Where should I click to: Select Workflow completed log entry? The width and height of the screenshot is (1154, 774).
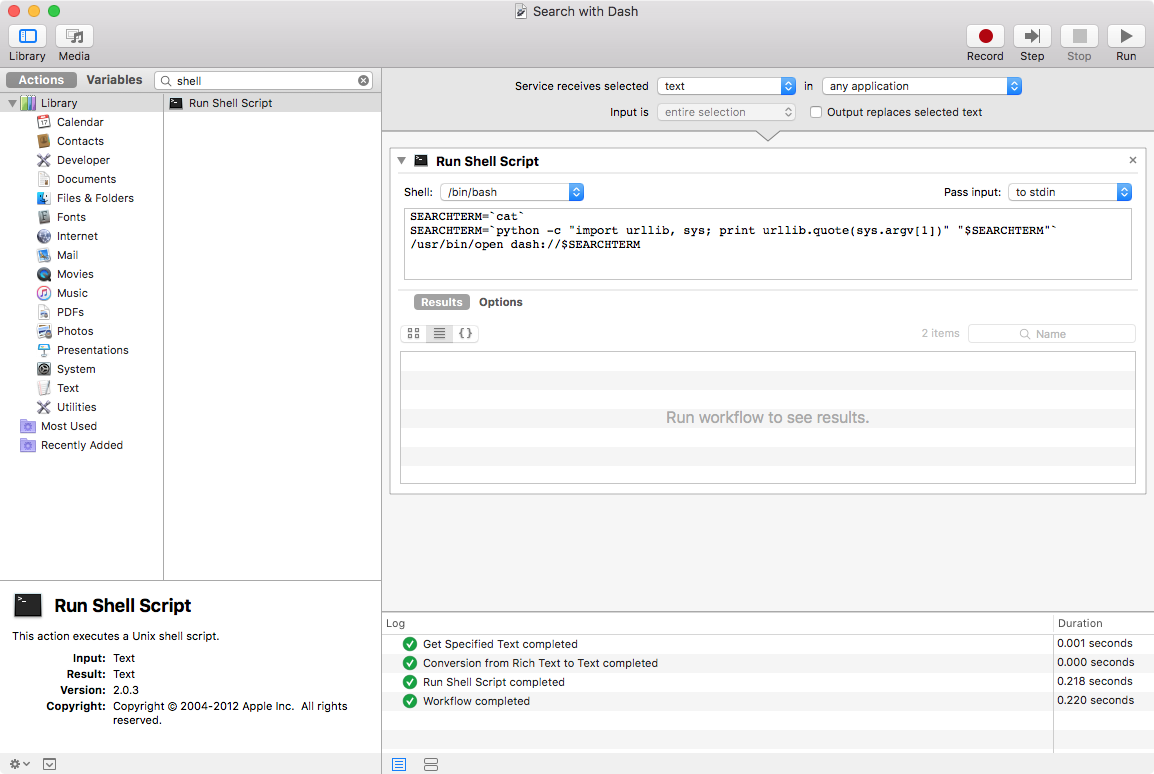(x=718, y=702)
